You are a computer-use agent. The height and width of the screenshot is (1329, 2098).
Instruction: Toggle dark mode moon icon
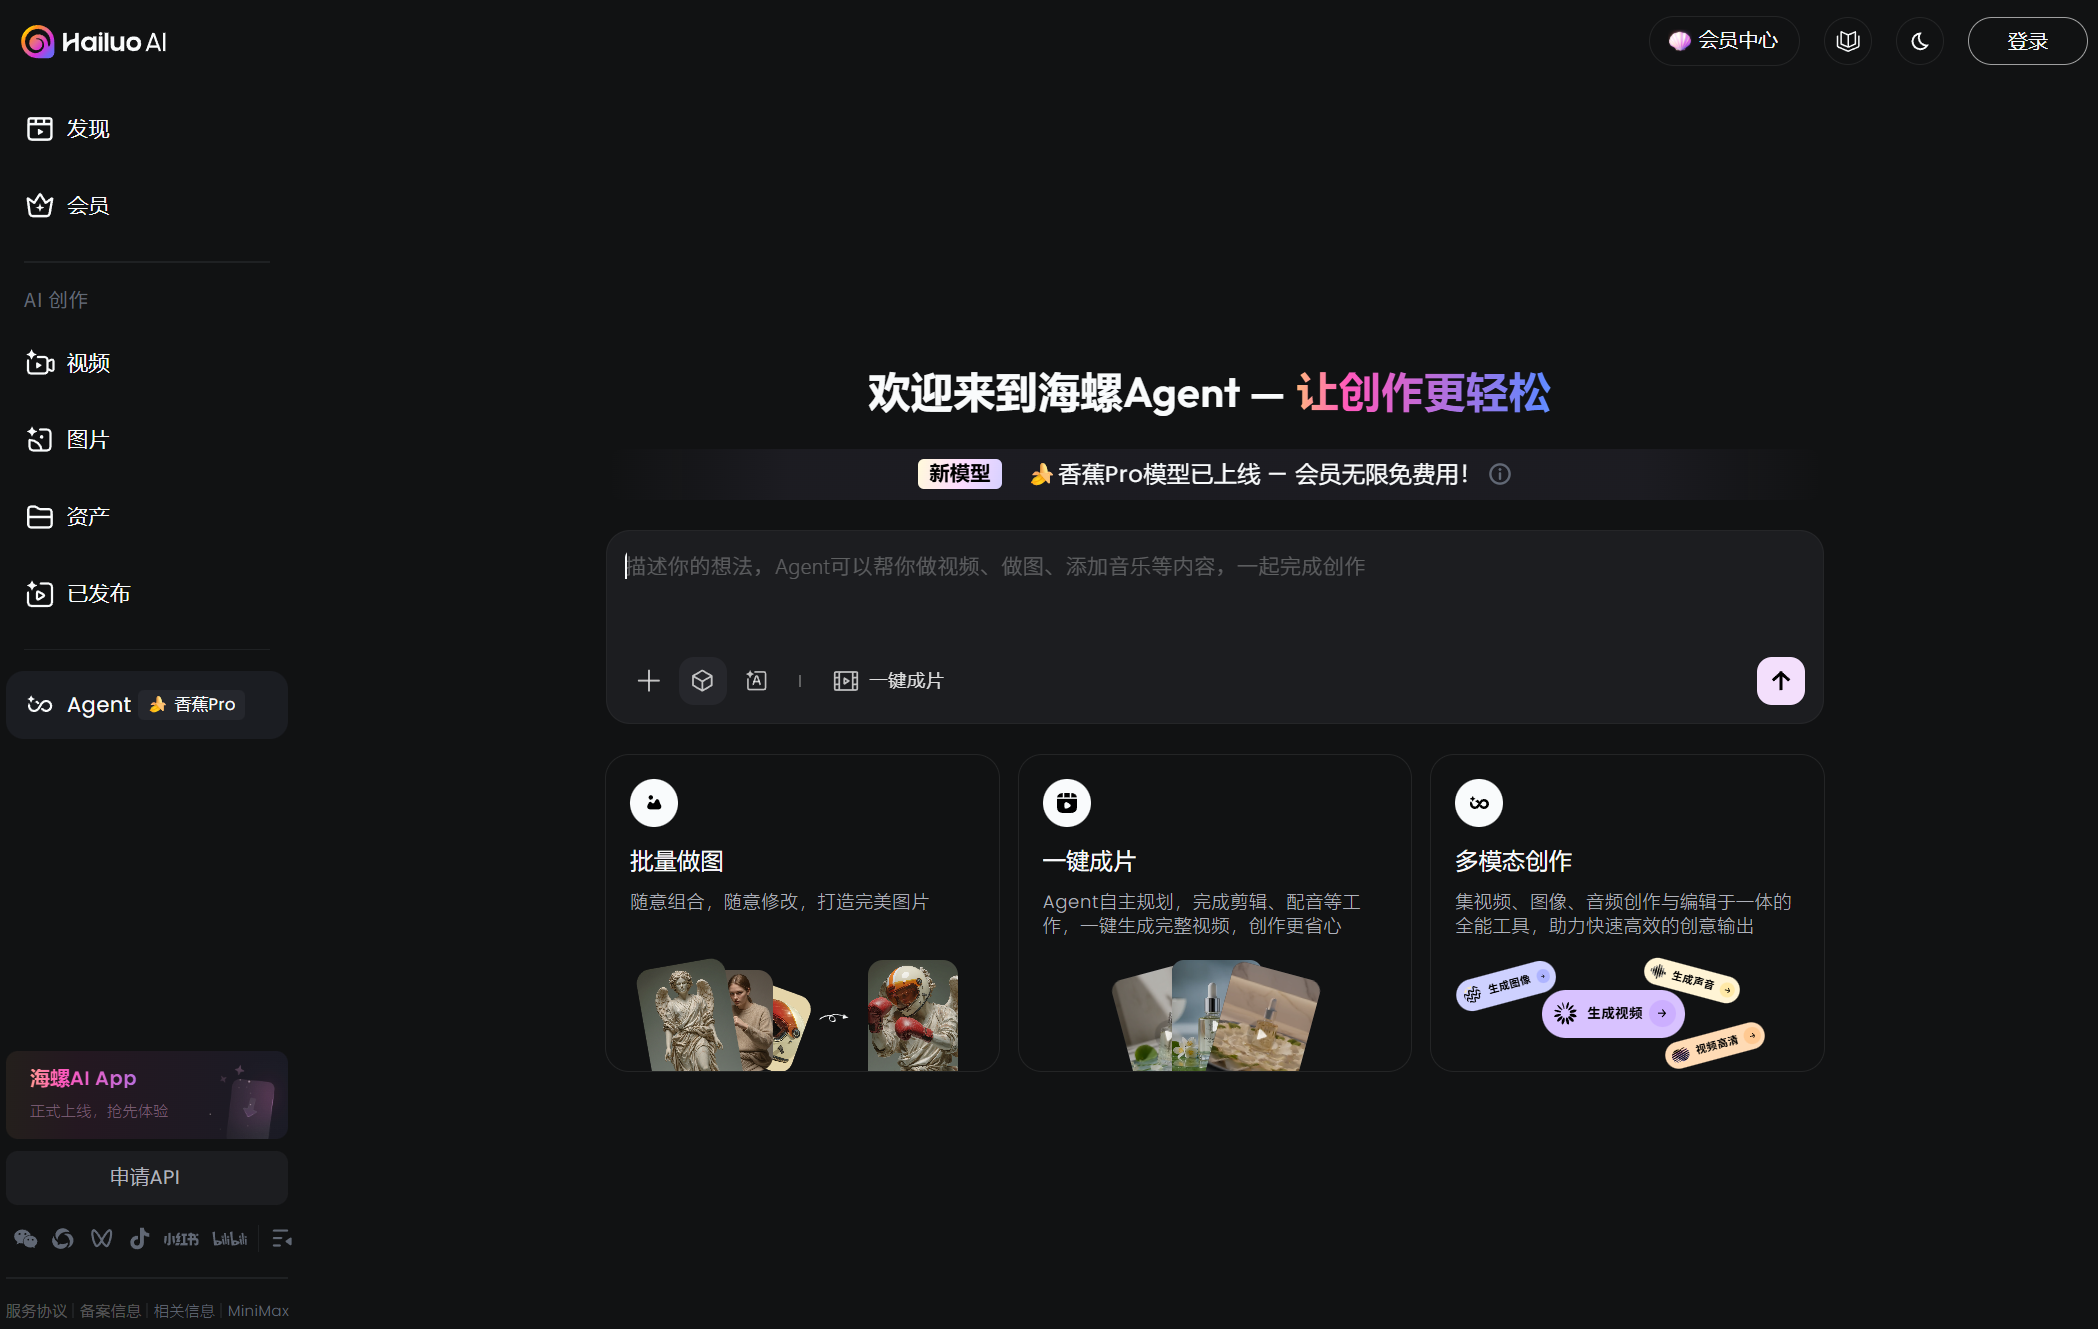click(1919, 41)
